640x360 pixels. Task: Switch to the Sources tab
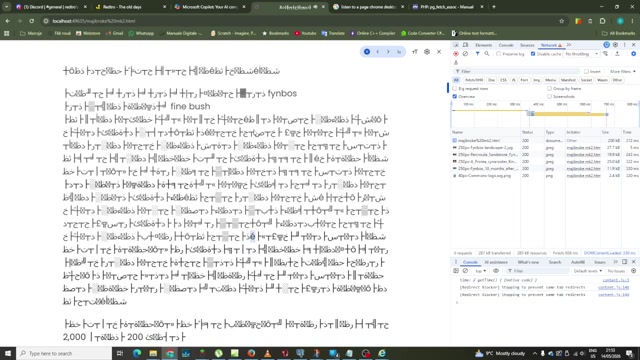(527, 45)
